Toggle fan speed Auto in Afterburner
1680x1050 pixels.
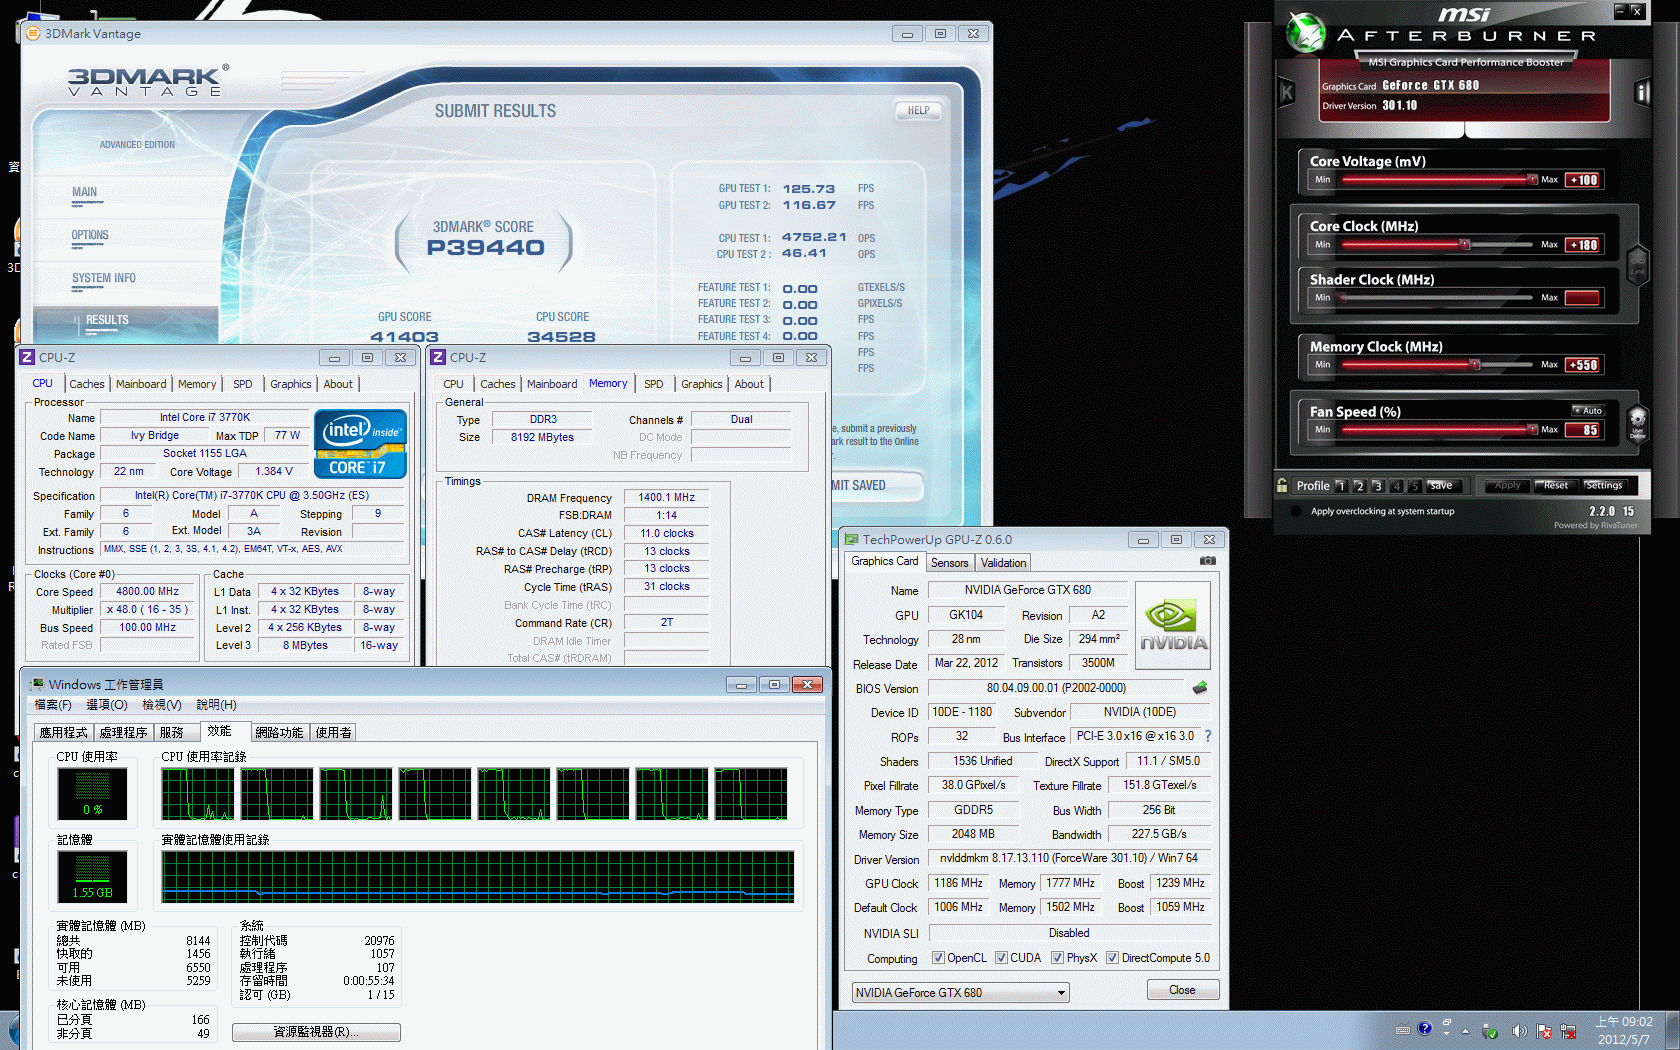[x=1588, y=410]
